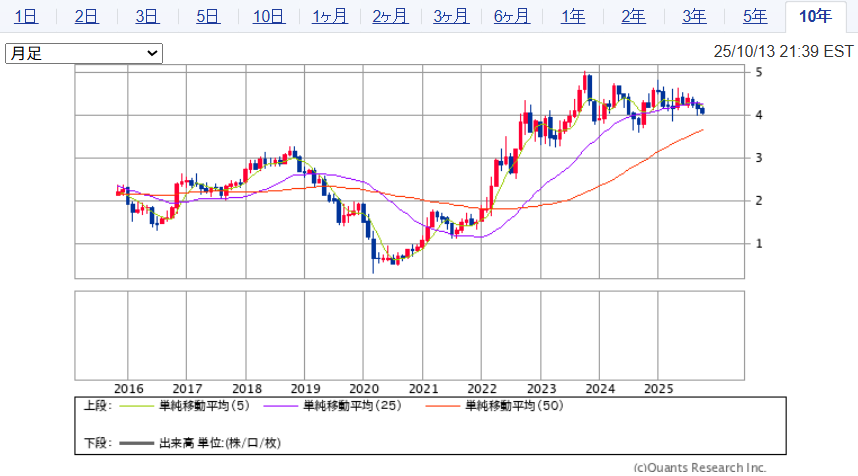Open the 3日 period tab

click(147, 16)
